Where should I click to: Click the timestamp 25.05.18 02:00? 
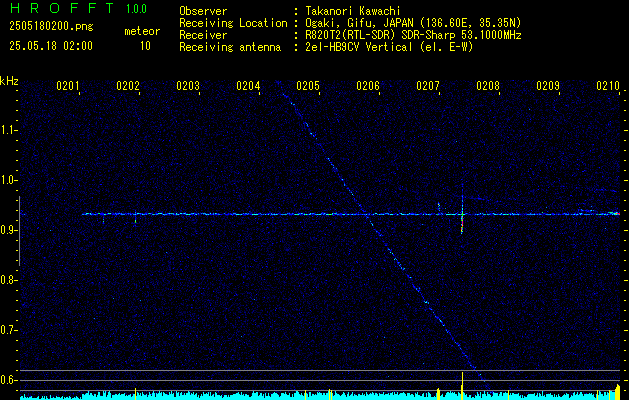51,46
